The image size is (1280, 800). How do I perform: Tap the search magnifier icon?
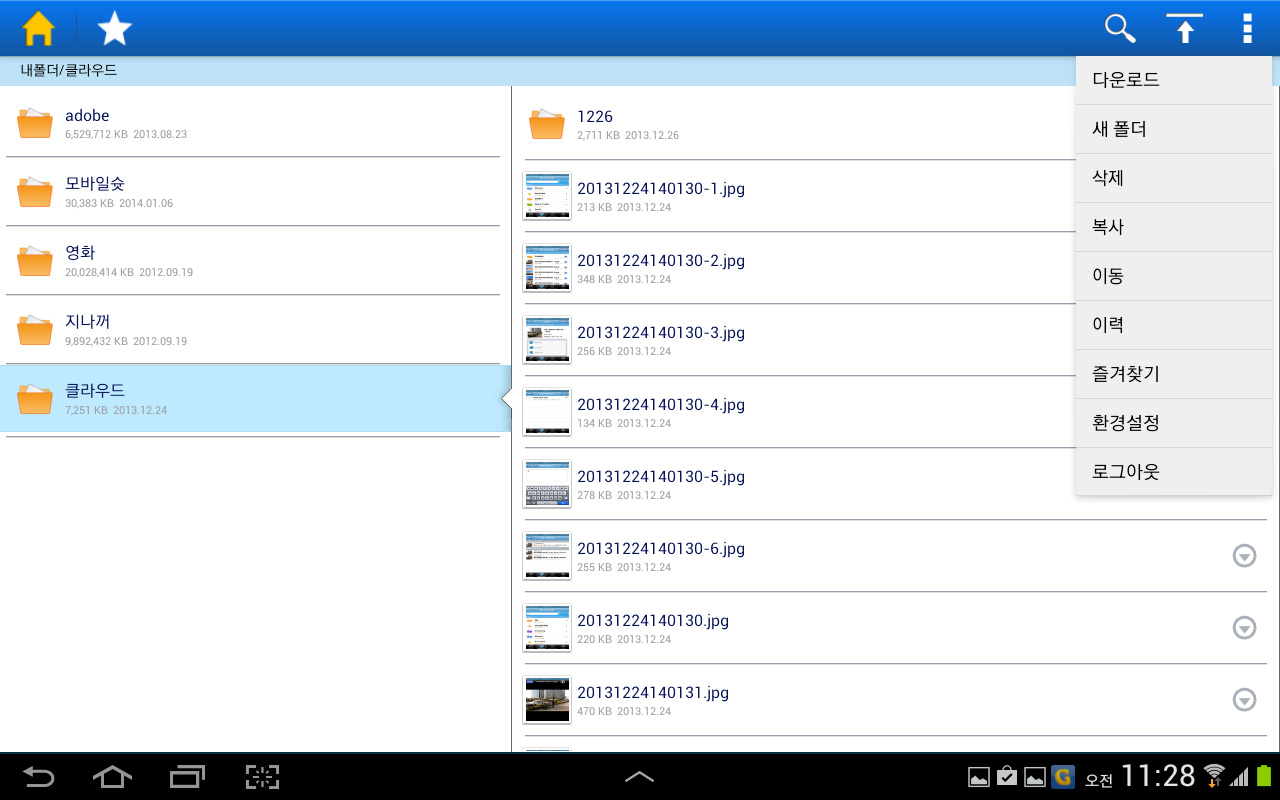(x=1120, y=29)
